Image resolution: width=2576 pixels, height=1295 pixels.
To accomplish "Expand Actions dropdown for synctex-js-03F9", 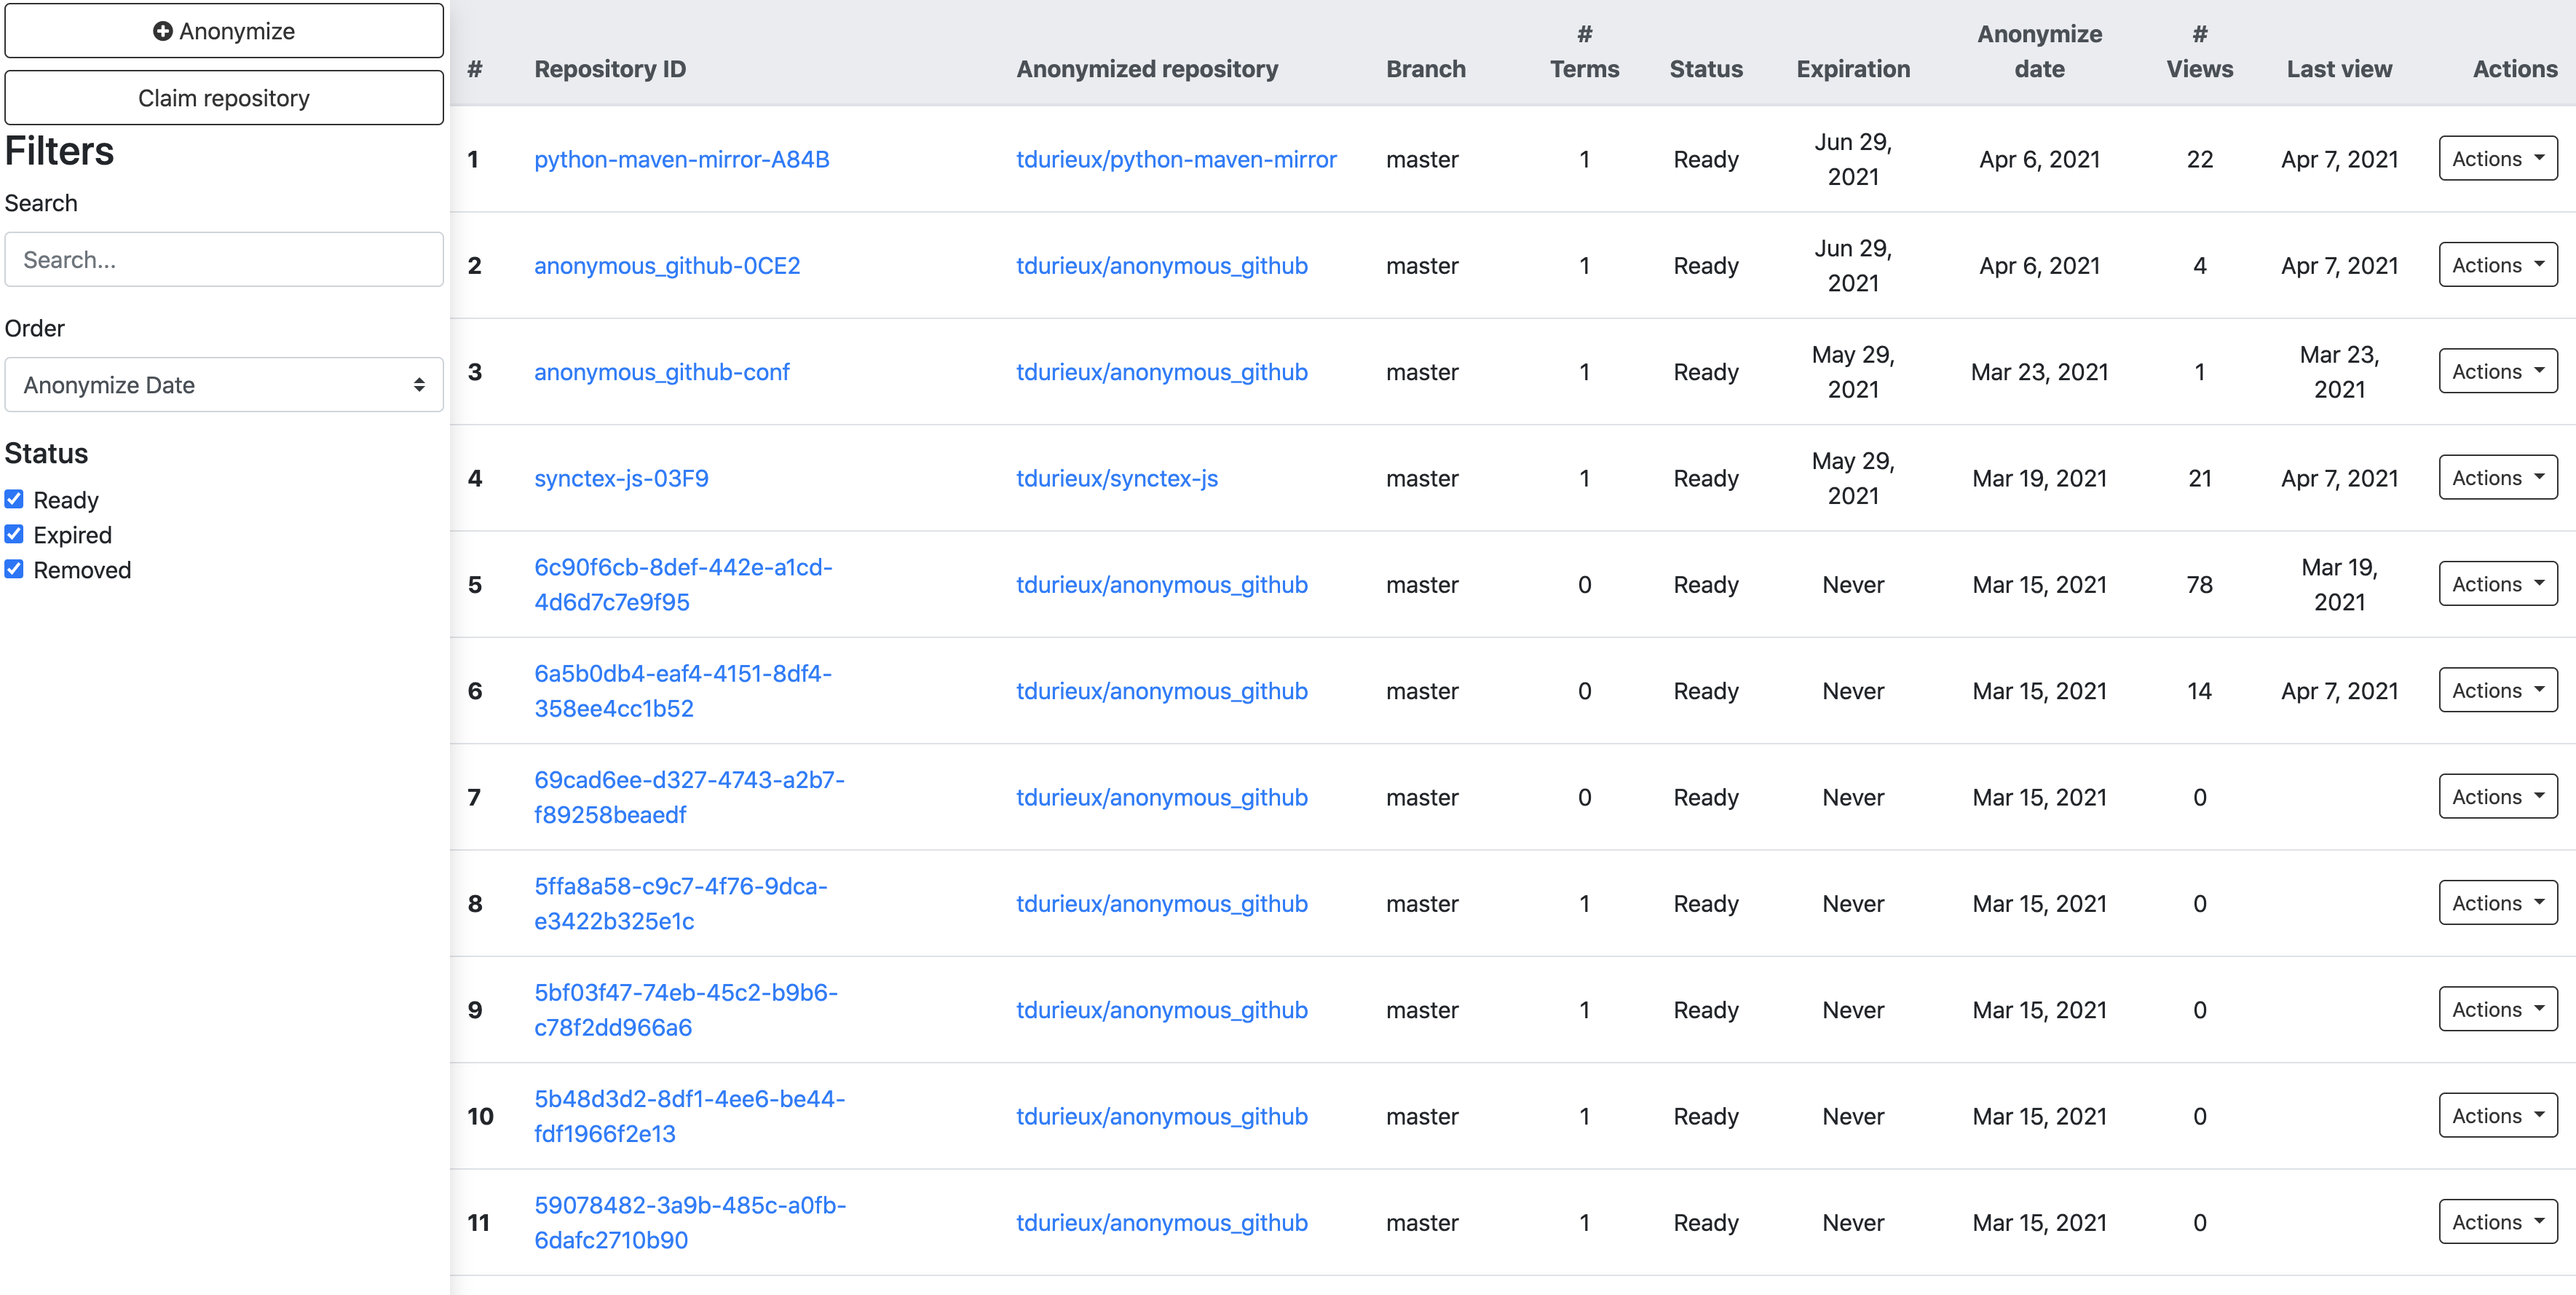I will (2498, 477).
